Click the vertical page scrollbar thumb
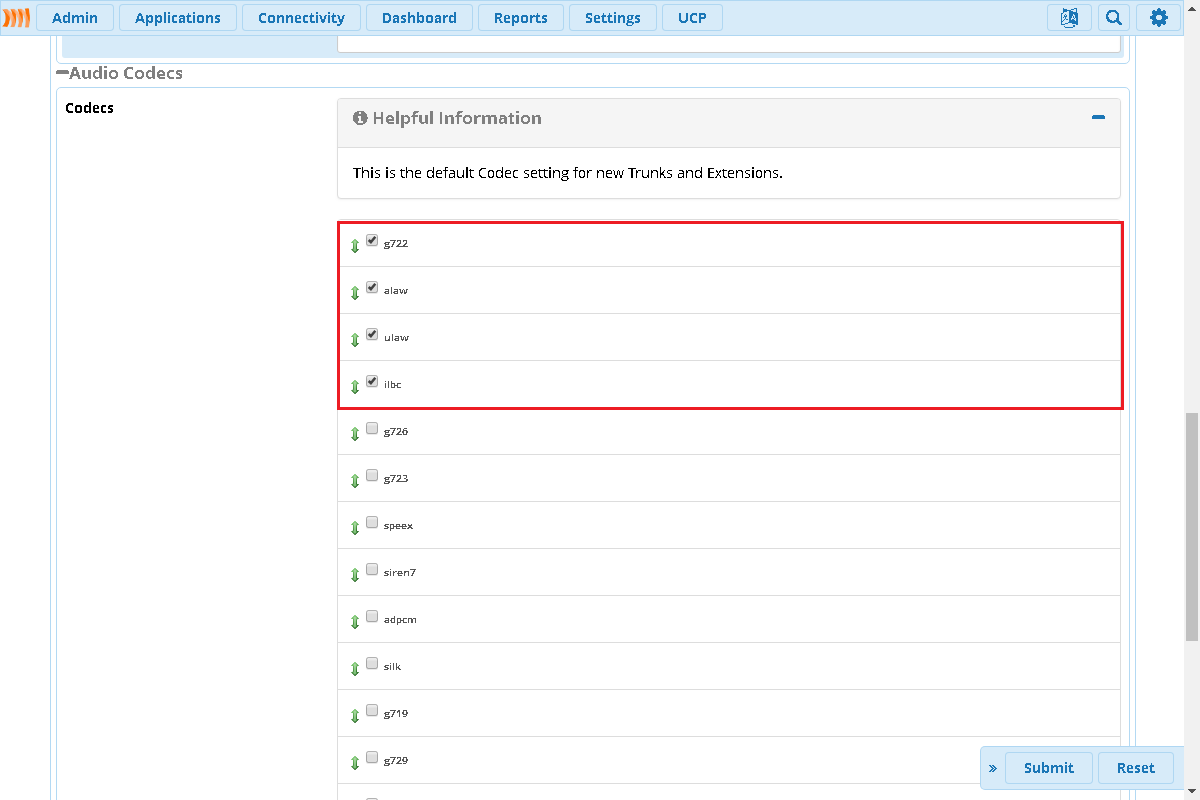The height and width of the screenshot is (800, 1200). tap(1191, 525)
